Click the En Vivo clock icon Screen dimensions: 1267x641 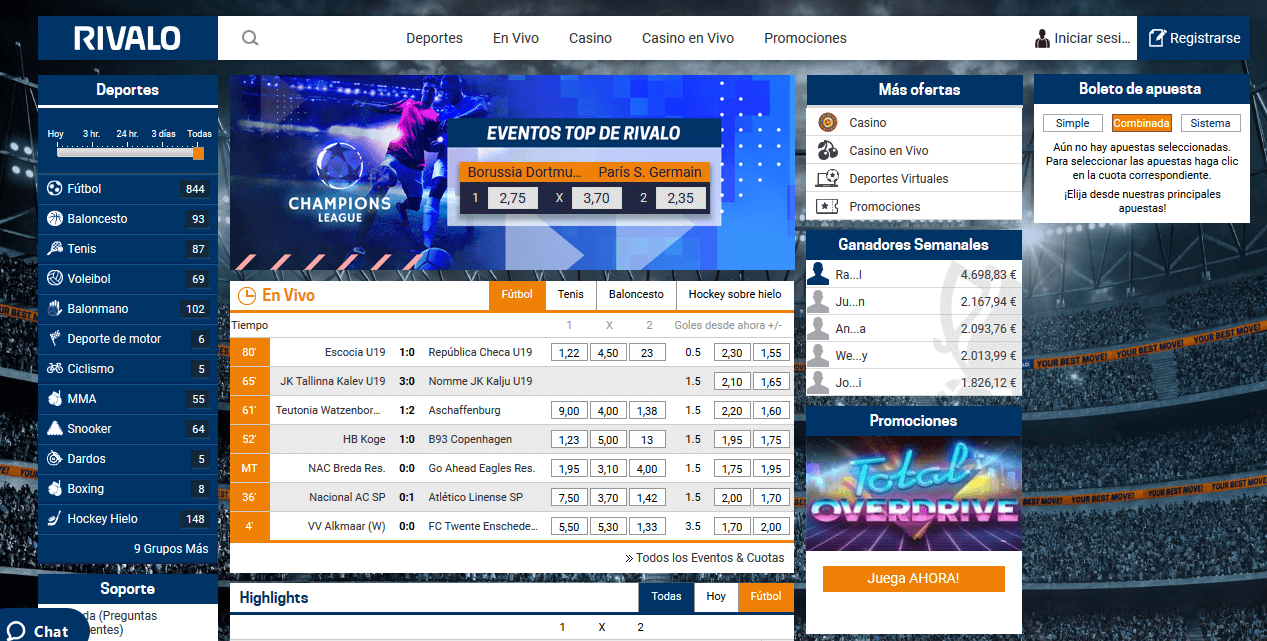point(246,296)
